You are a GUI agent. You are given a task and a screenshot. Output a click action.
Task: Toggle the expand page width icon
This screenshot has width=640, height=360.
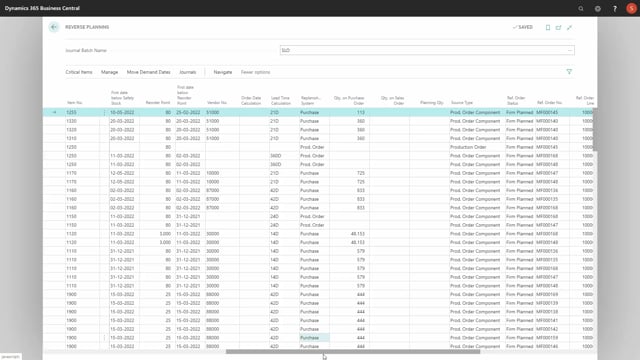click(569, 27)
